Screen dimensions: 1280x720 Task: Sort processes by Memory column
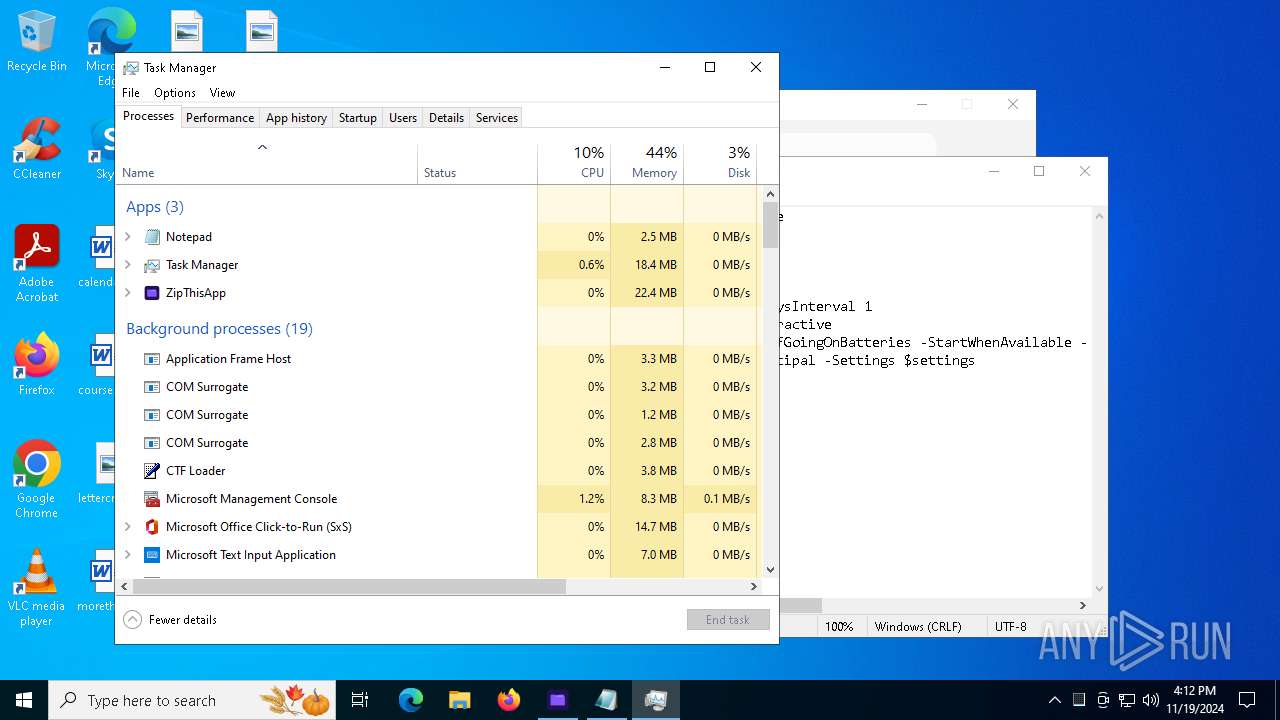click(647, 164)
